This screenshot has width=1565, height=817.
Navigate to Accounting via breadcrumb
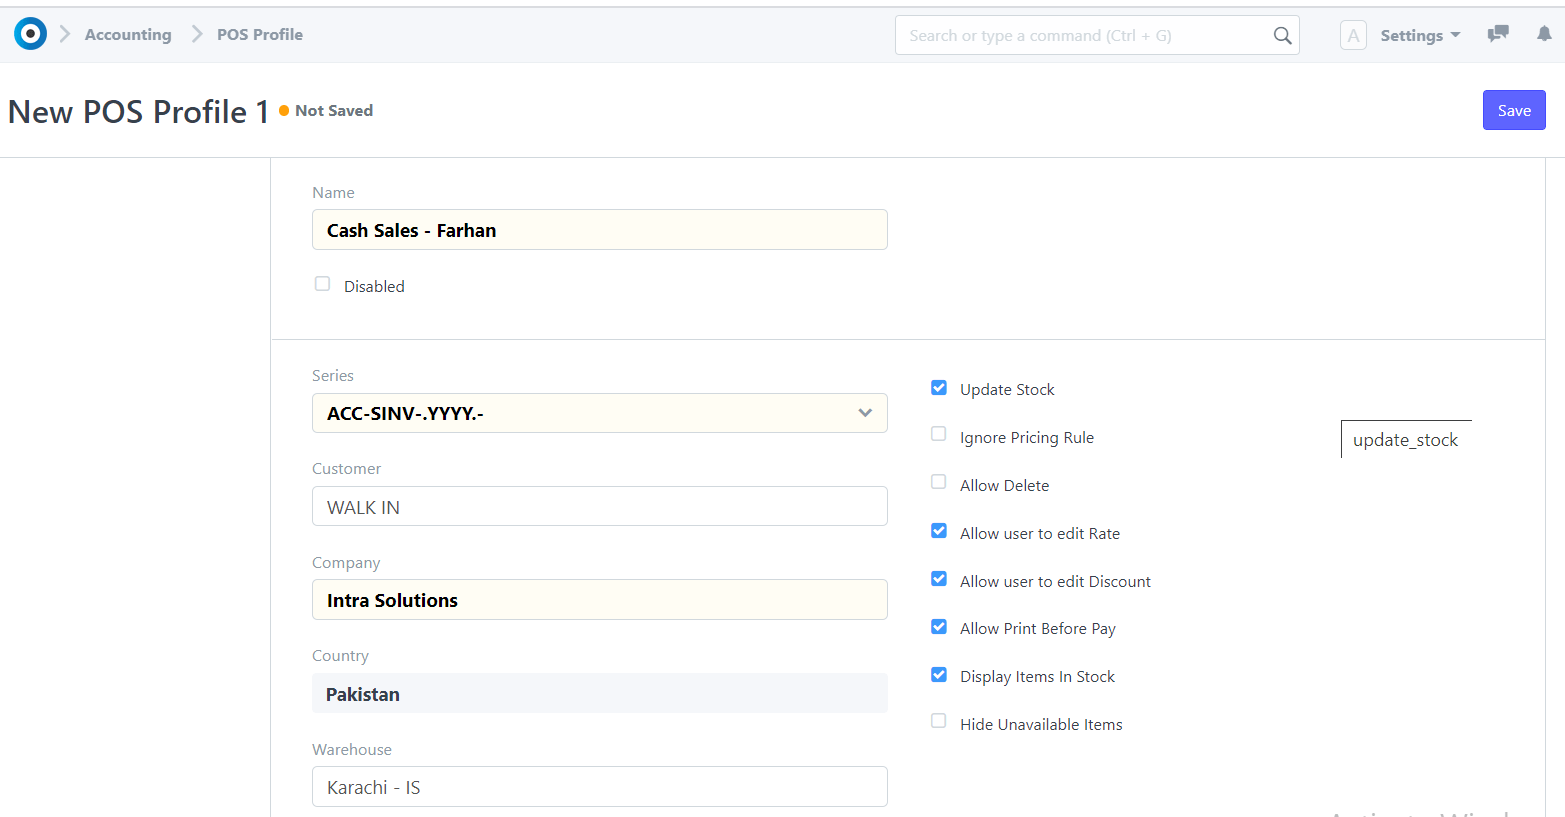[x=128, y=33]
